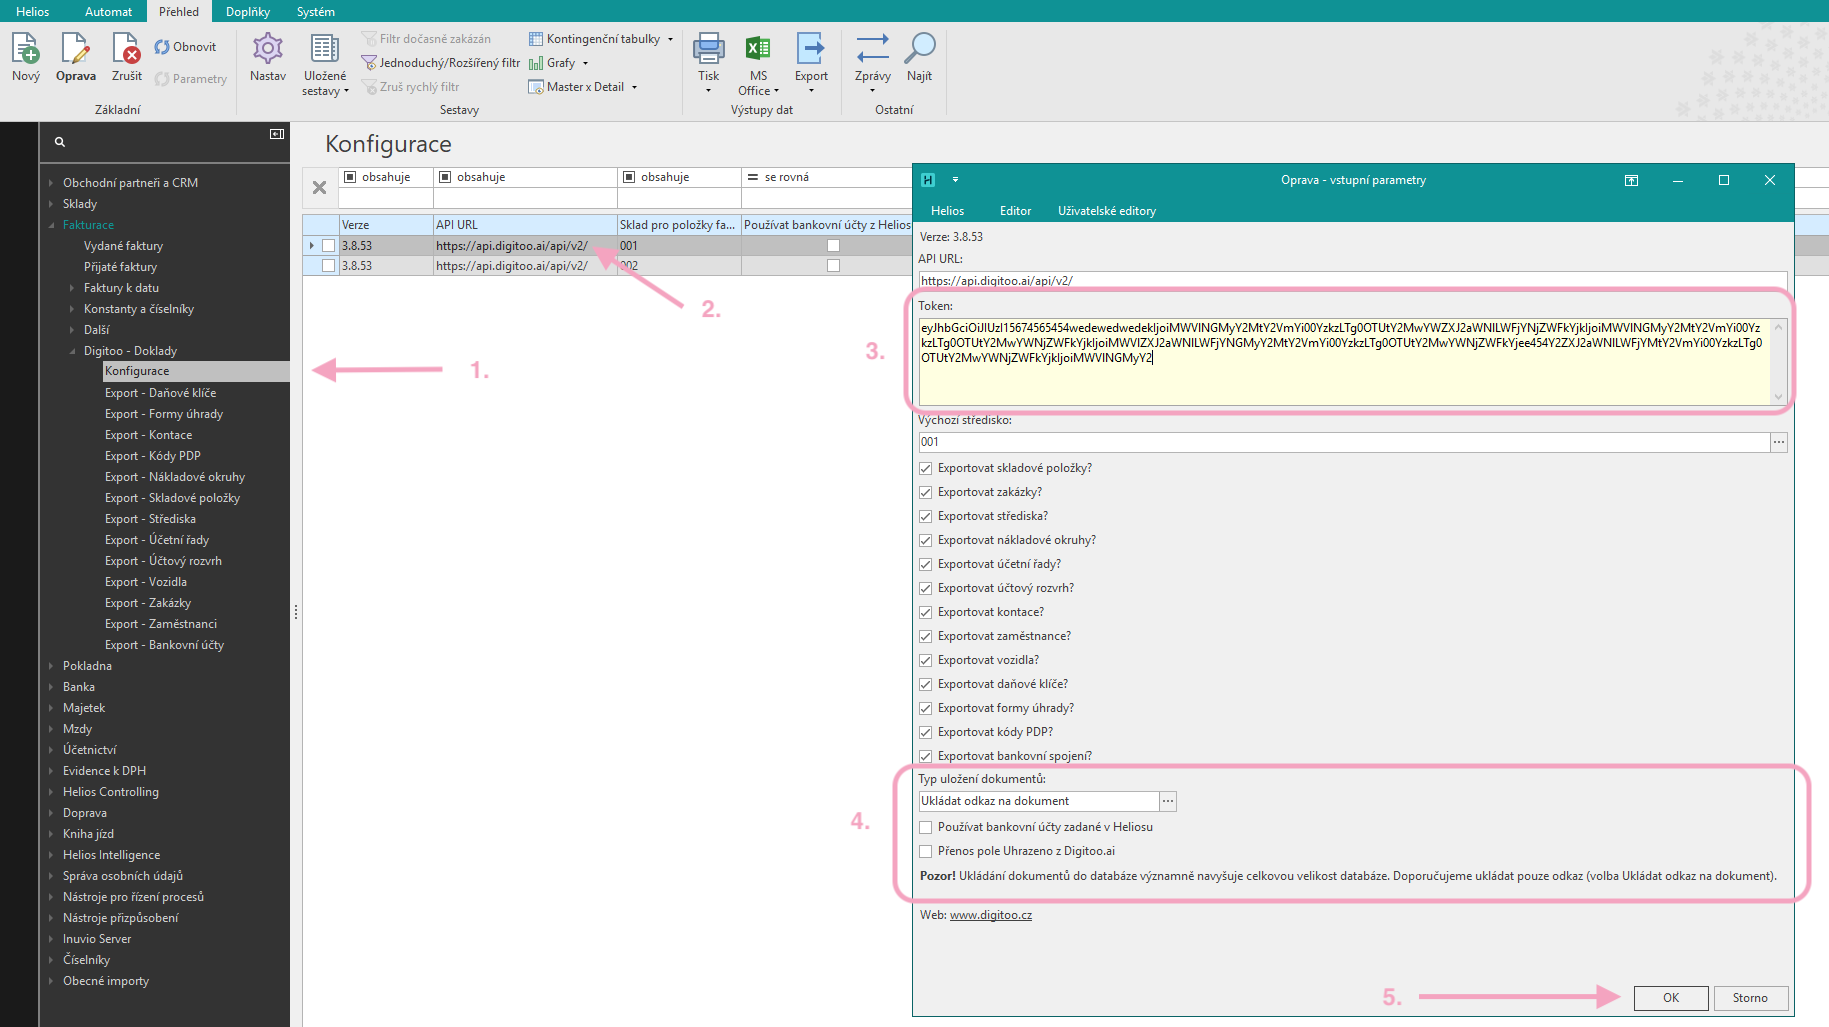Cancel with the Storno button
The height and width of the screenshot is (1027, 1829).
[1750, 998]
